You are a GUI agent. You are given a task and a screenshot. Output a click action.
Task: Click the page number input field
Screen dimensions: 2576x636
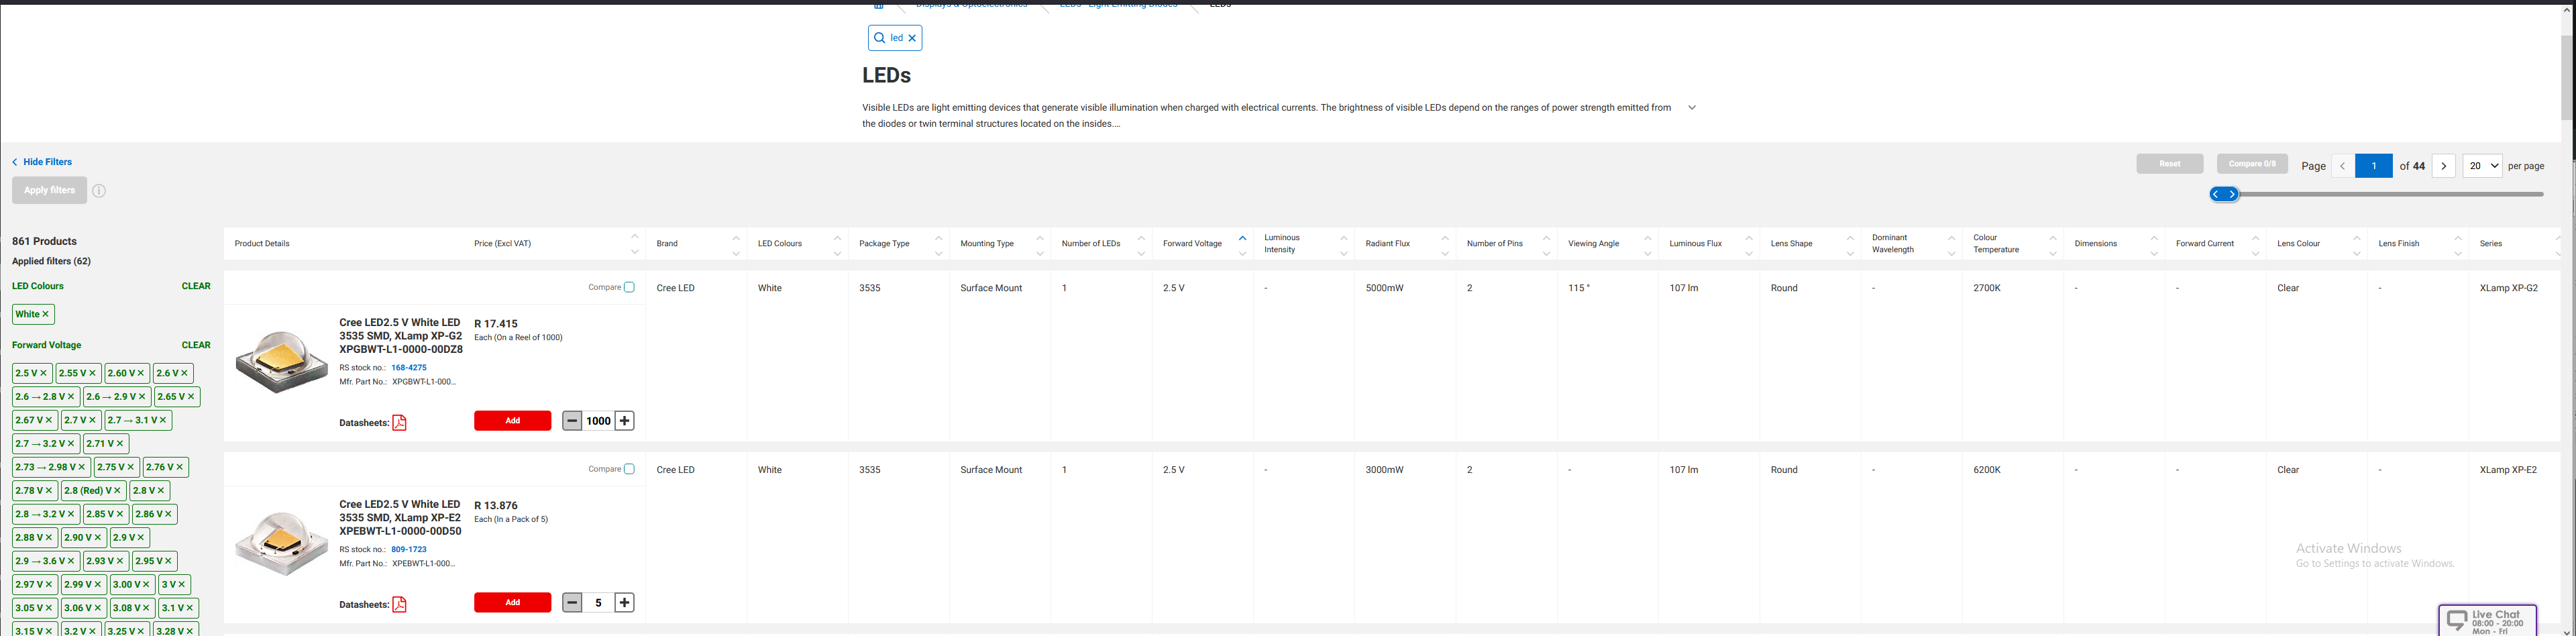tap(2373, 166)
